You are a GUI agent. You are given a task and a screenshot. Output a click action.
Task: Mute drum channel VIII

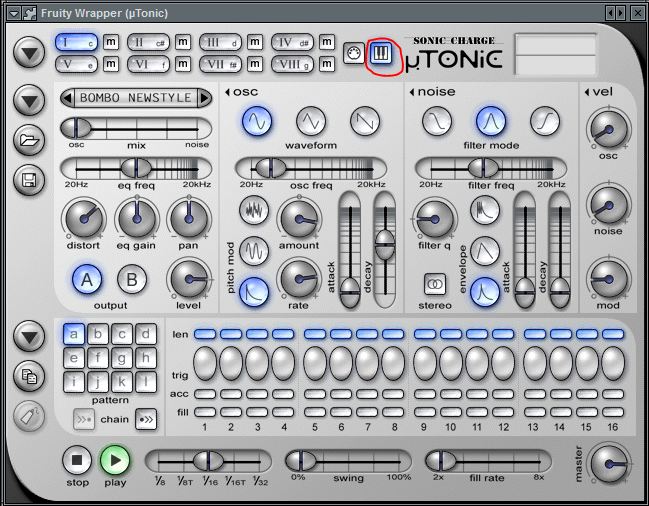pos(327,64)
